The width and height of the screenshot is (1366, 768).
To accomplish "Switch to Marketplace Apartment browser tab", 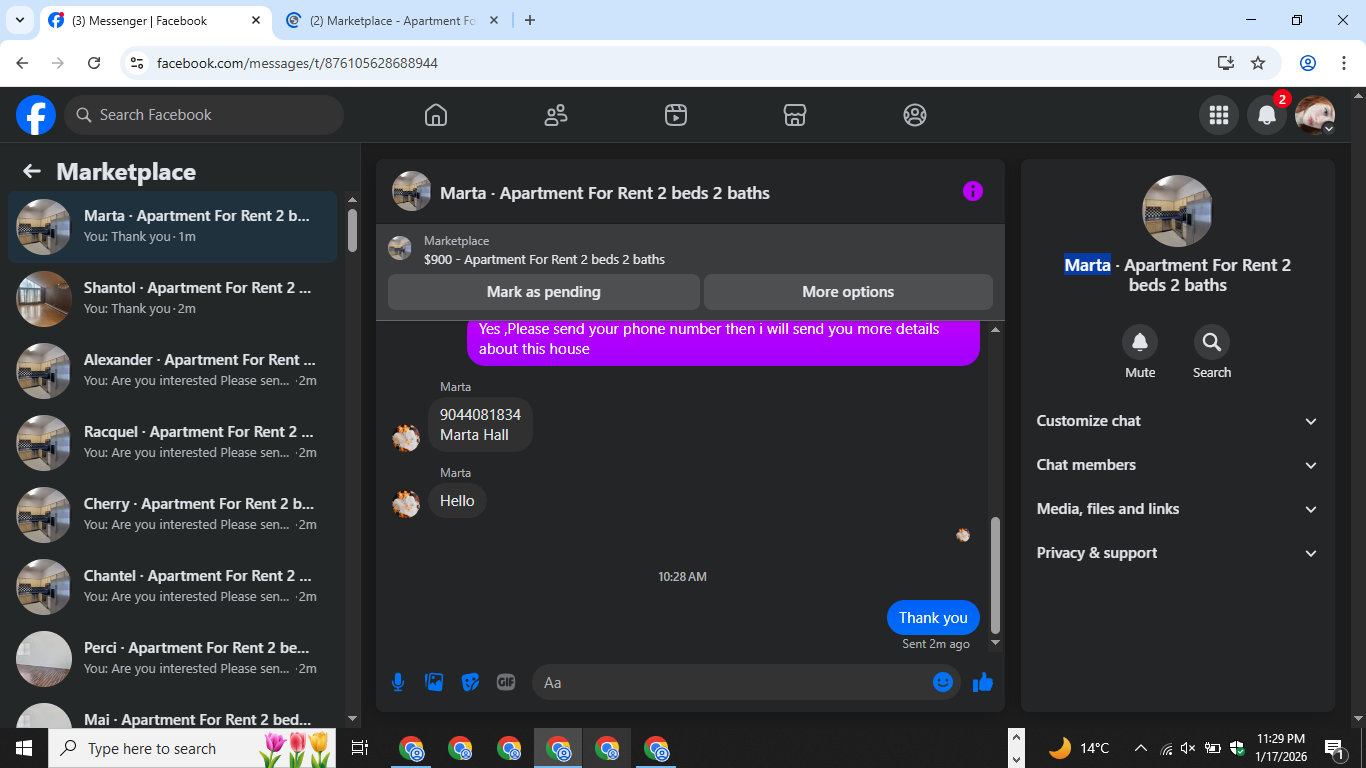I will tap(392, 20).
